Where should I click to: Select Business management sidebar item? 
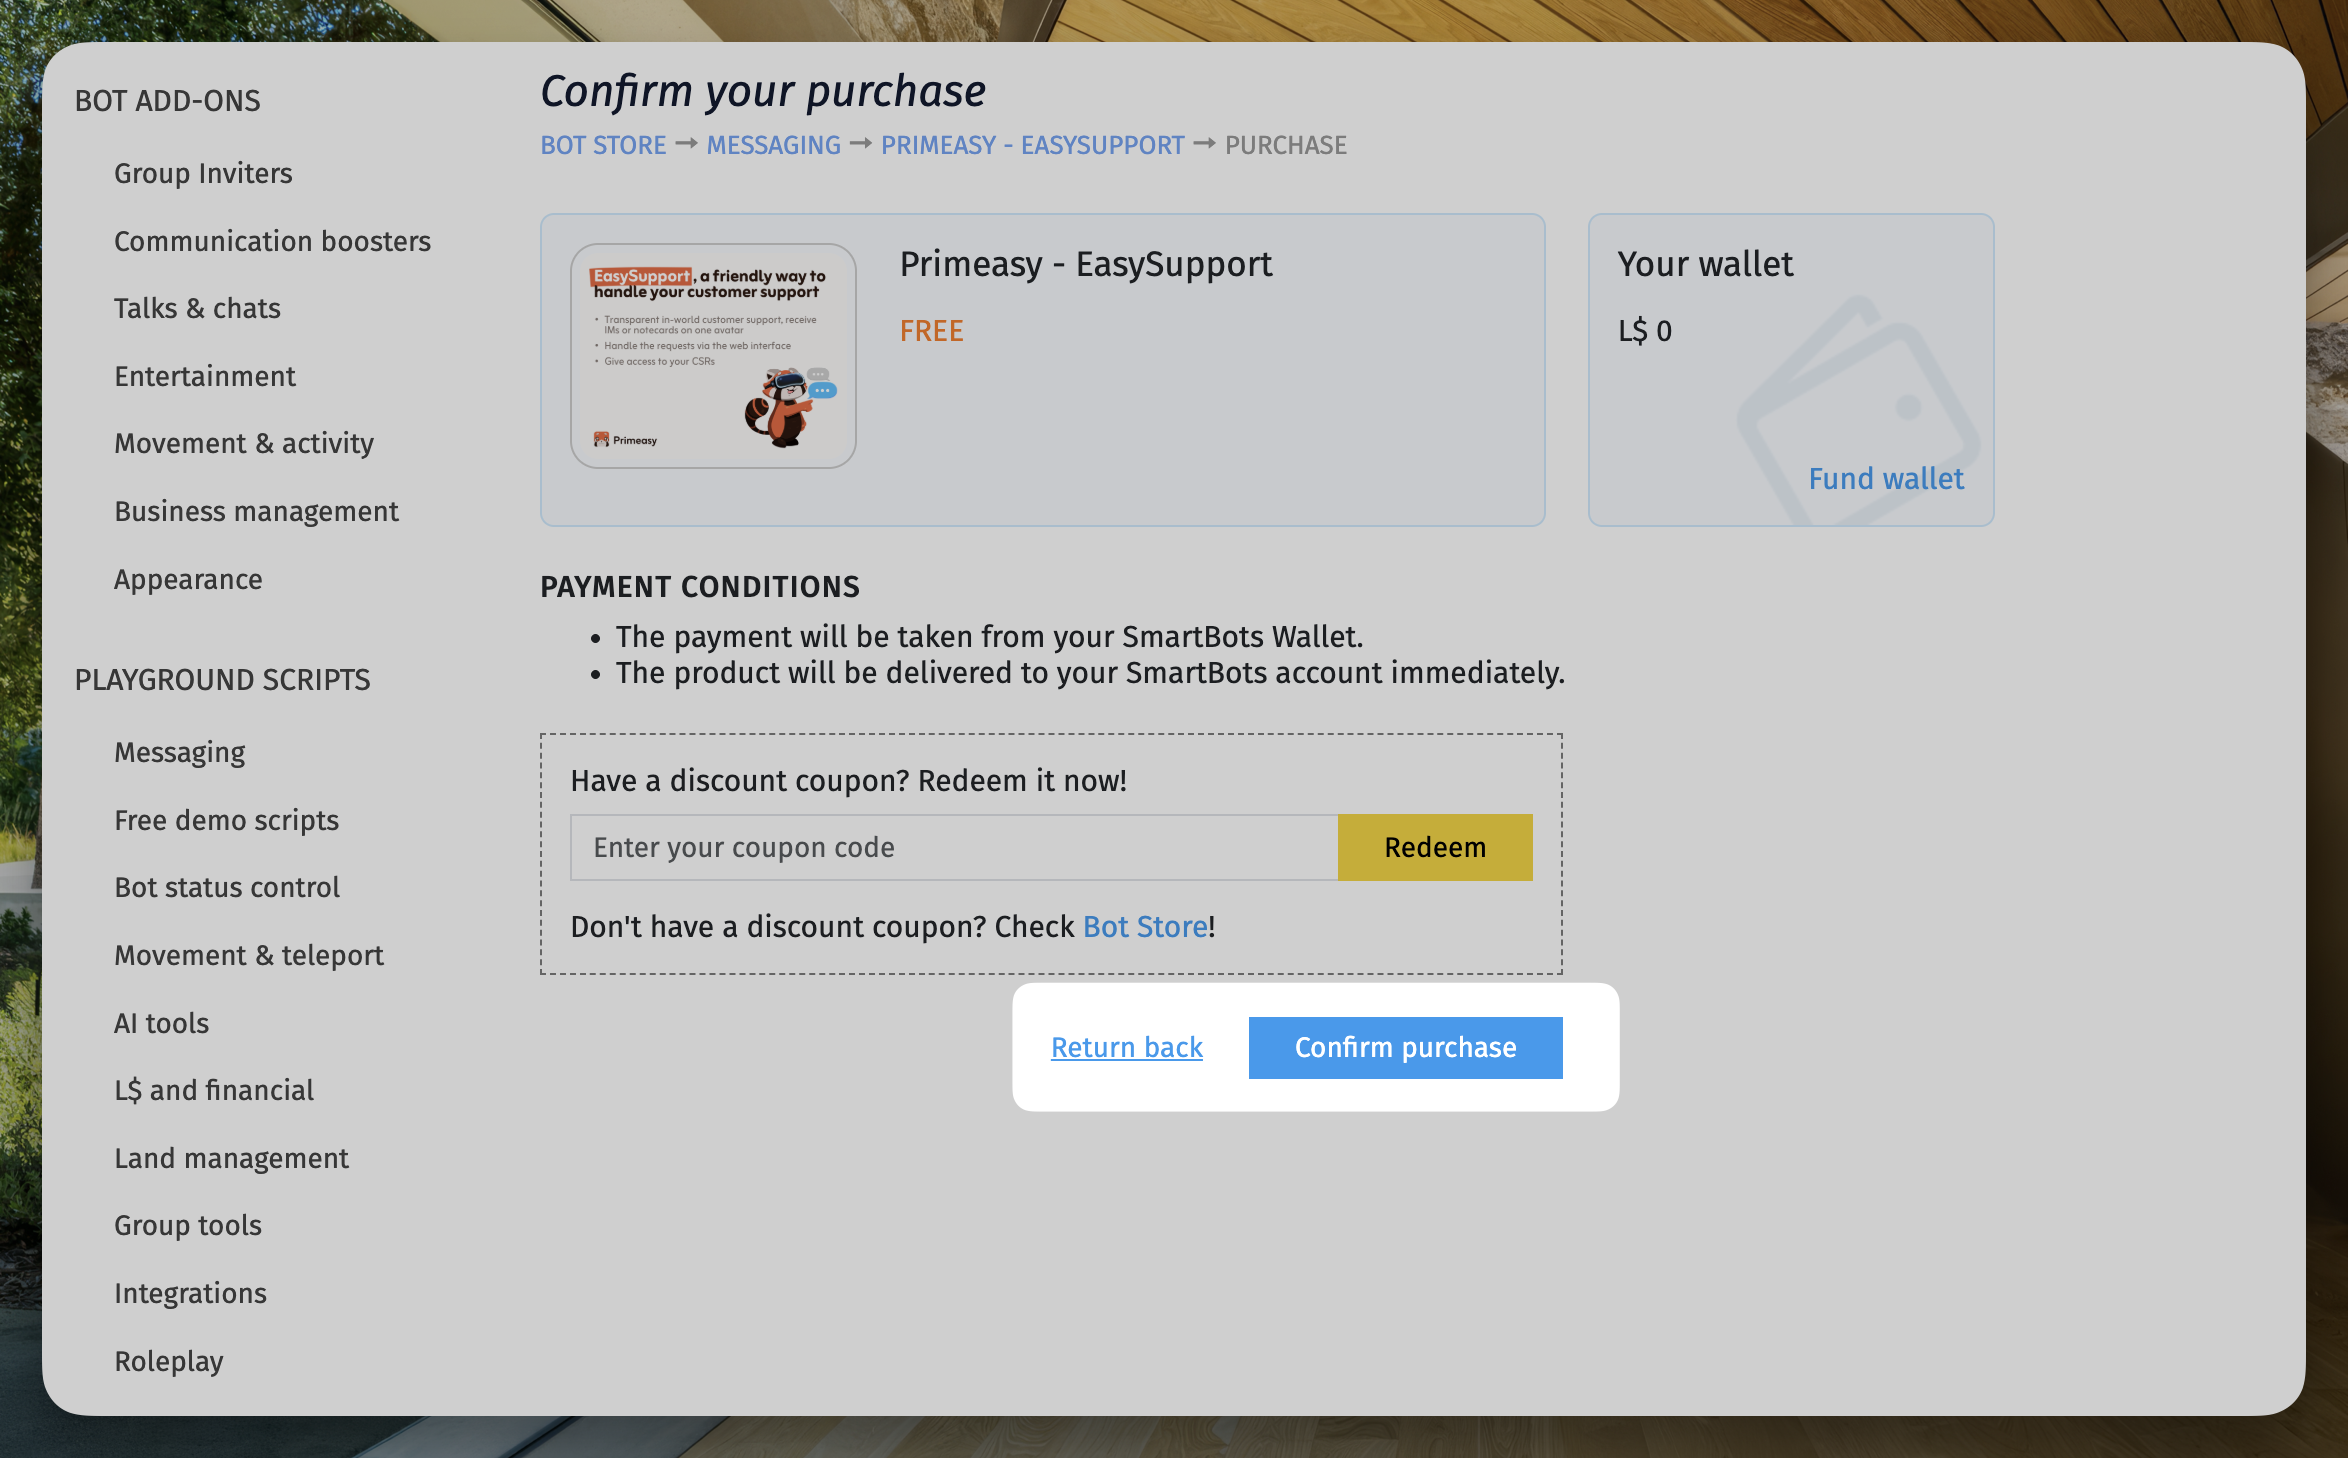point(256,512)
